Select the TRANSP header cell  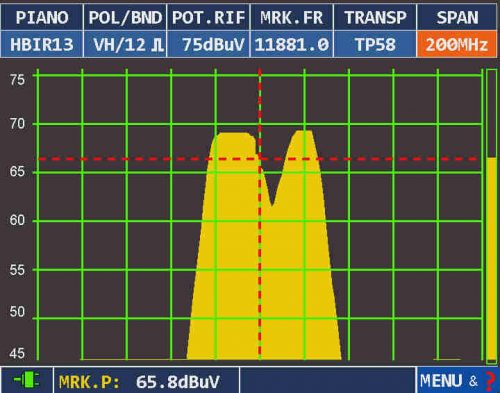point(375,17)
